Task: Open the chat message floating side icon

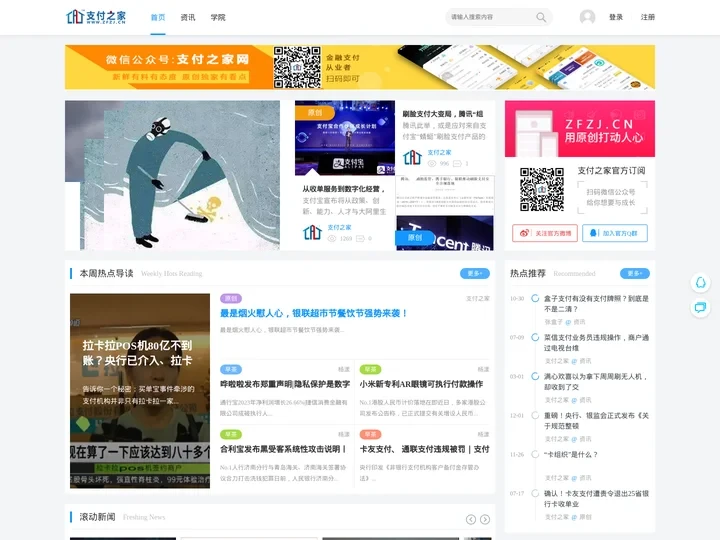Action: 700,307
